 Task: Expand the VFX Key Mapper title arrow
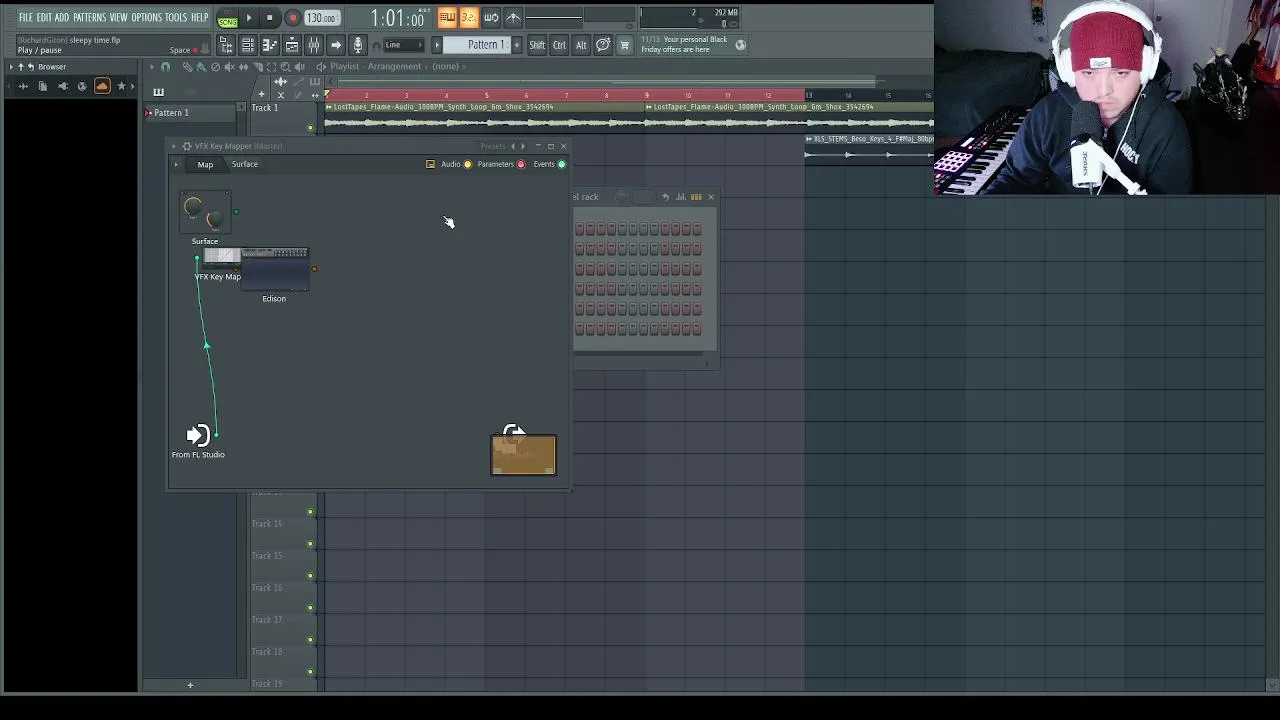coord(175,146)
